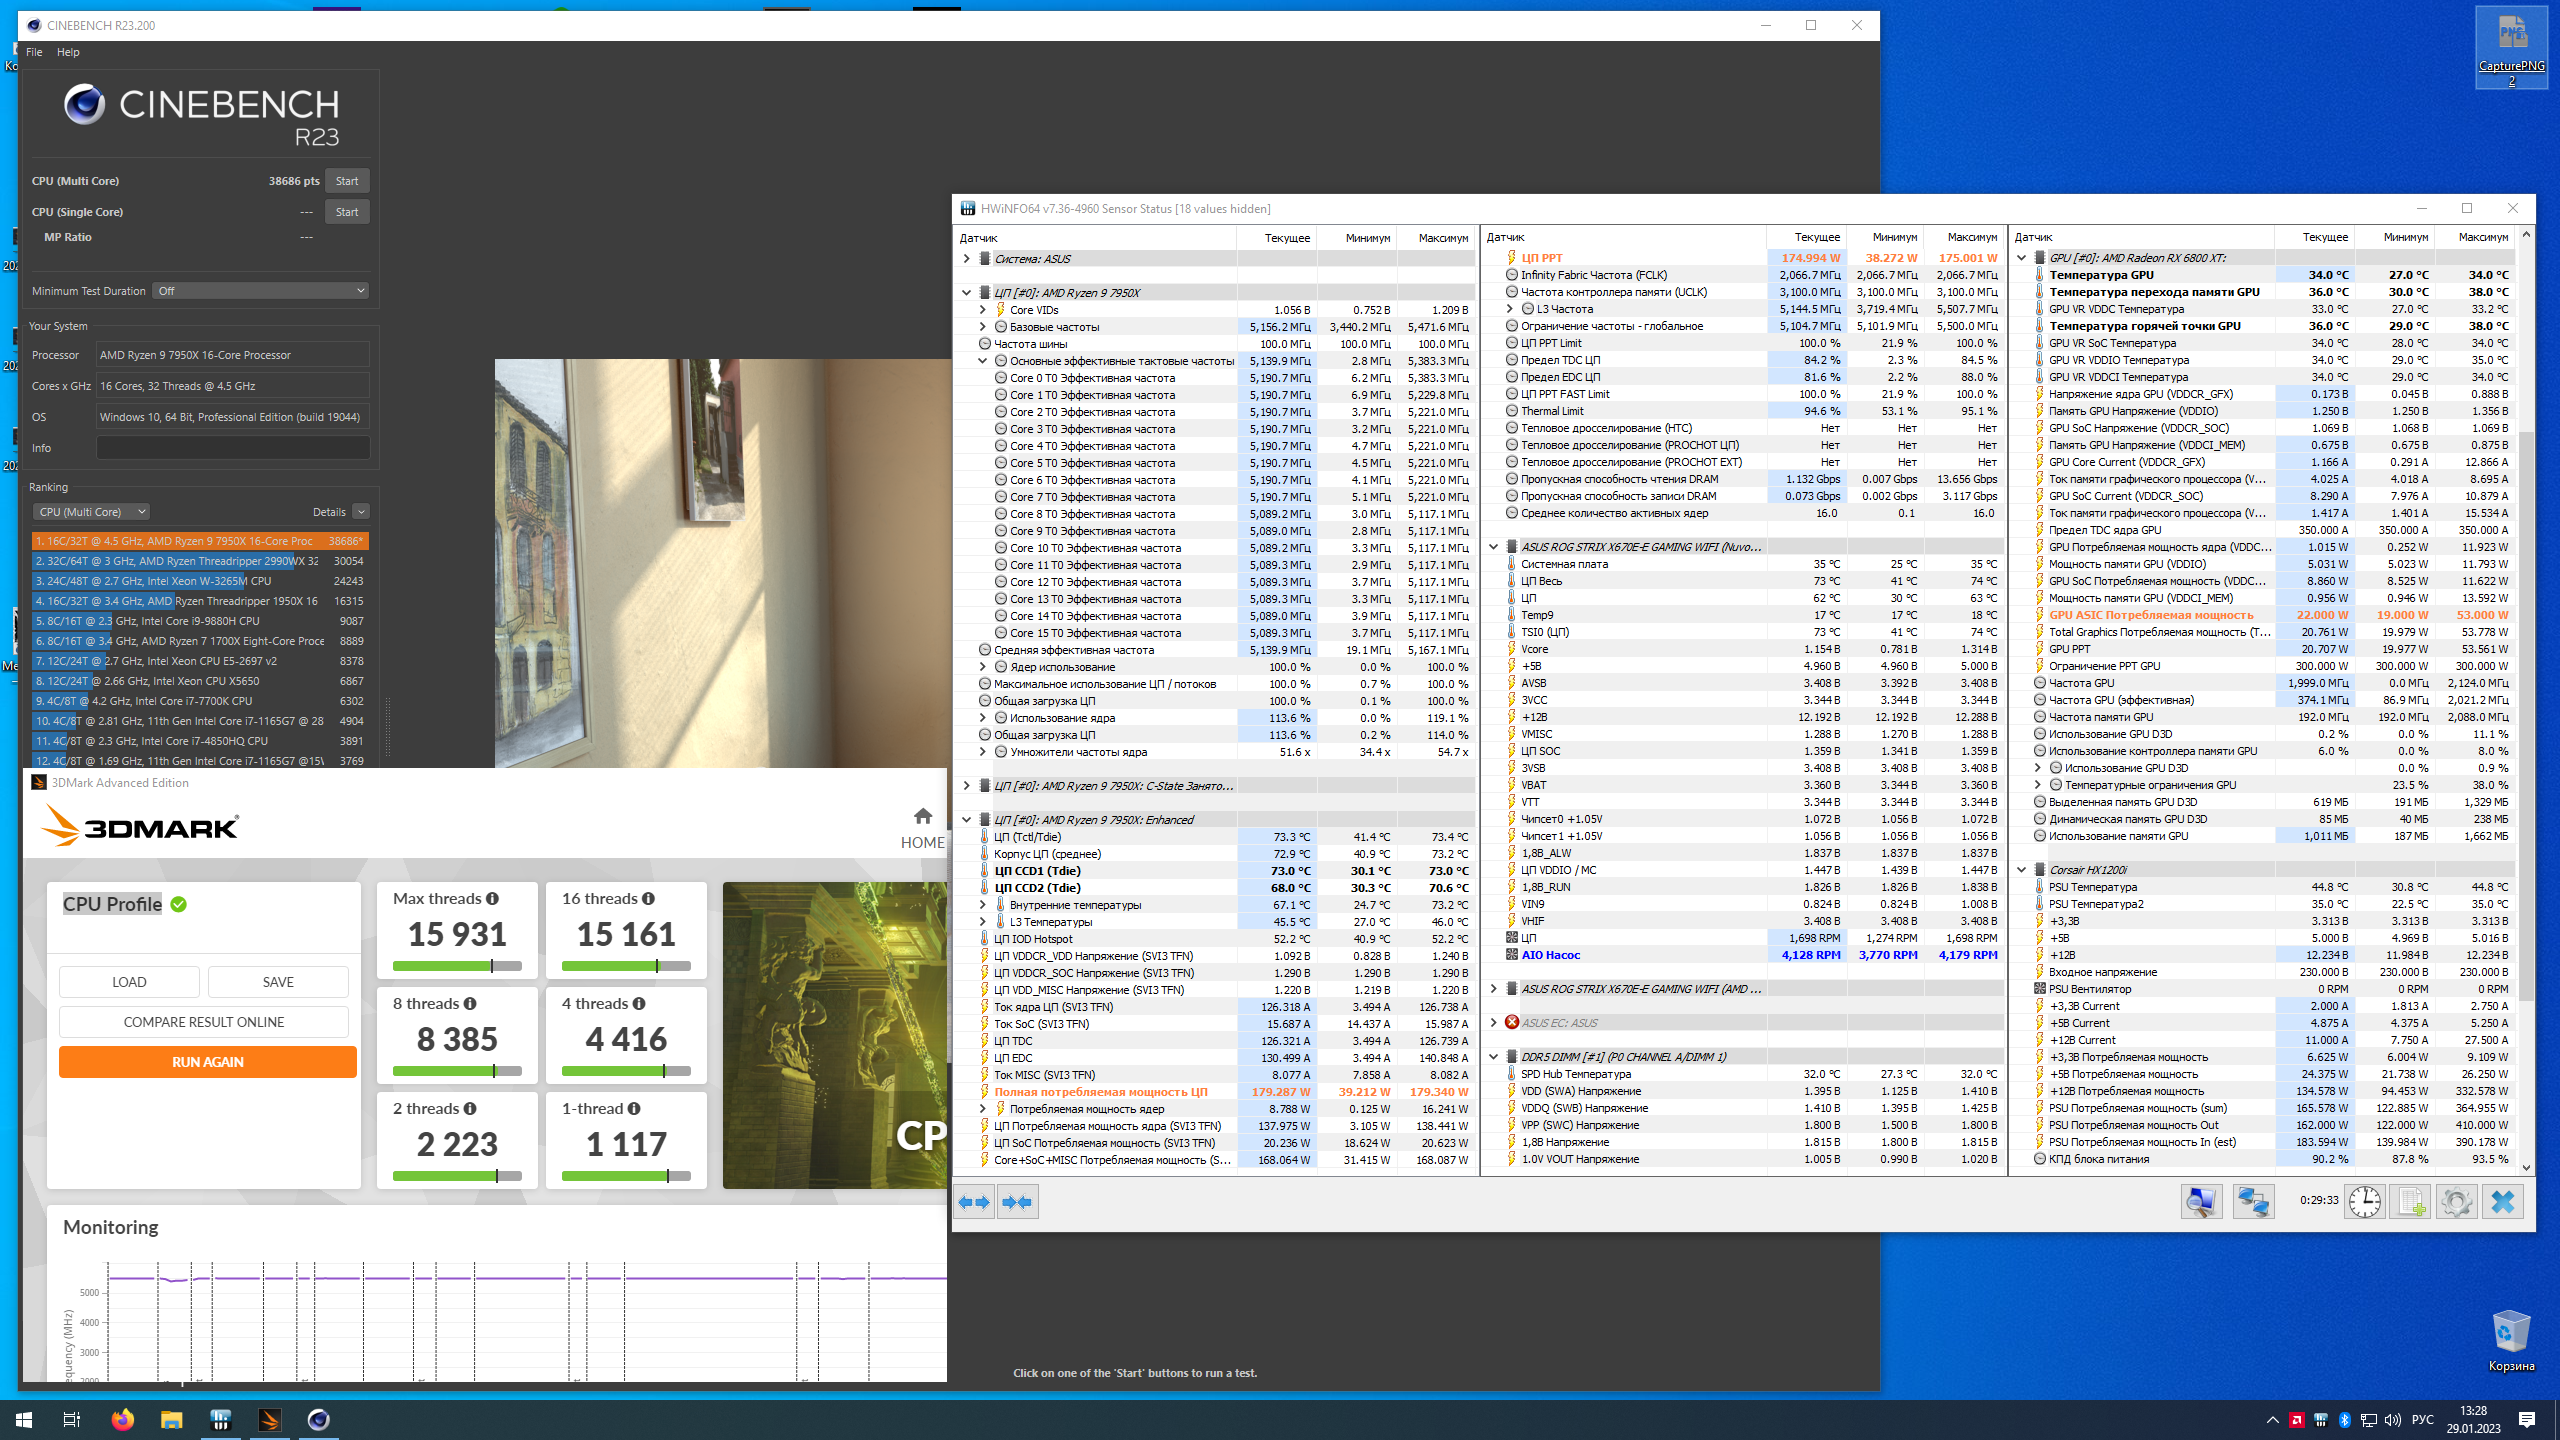Expand the Система: ASUS sensor group

[966, 259]
